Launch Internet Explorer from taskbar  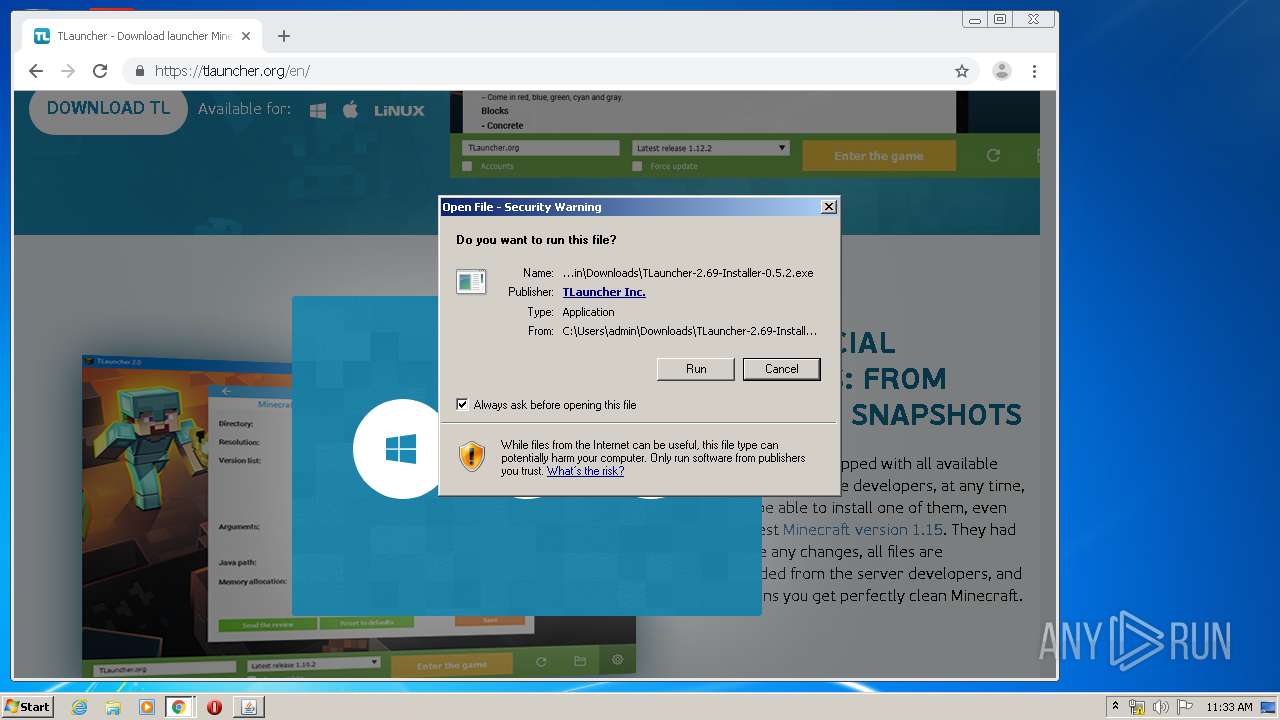[x=79, y=707]
